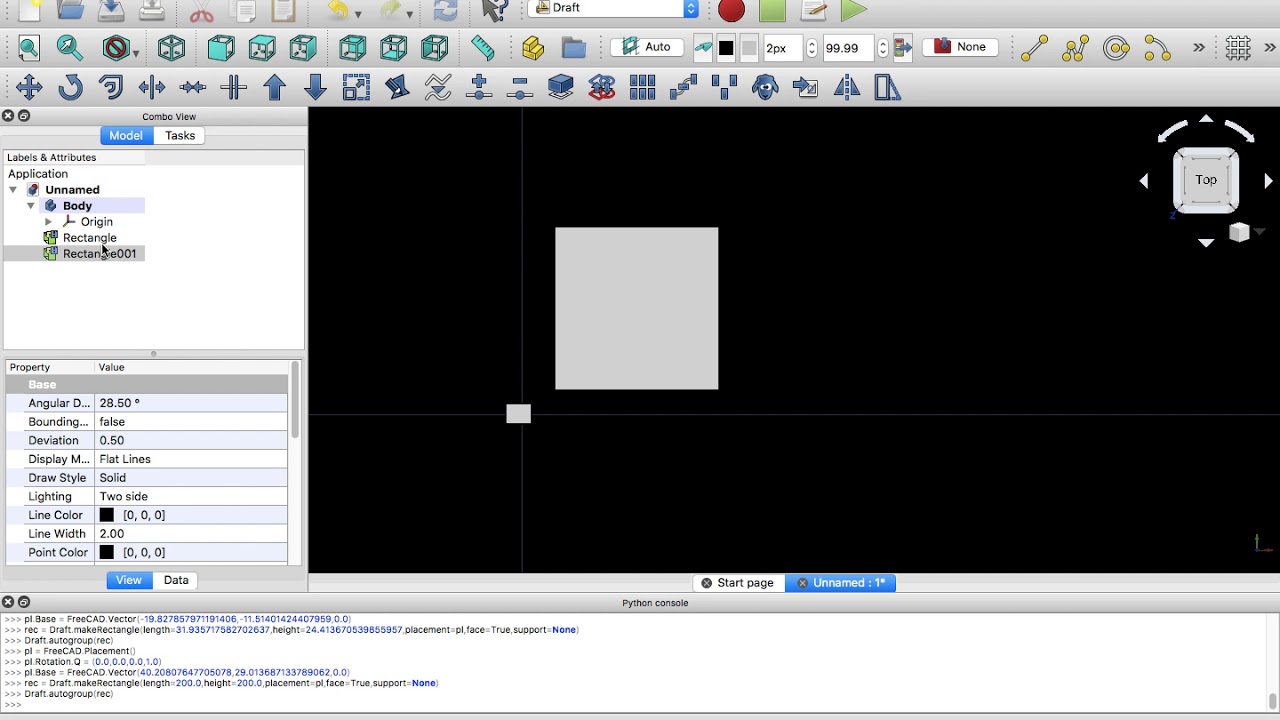Select the Draft Line tool
This screenshot has height=720, width=1280.
pos(1034,47)
